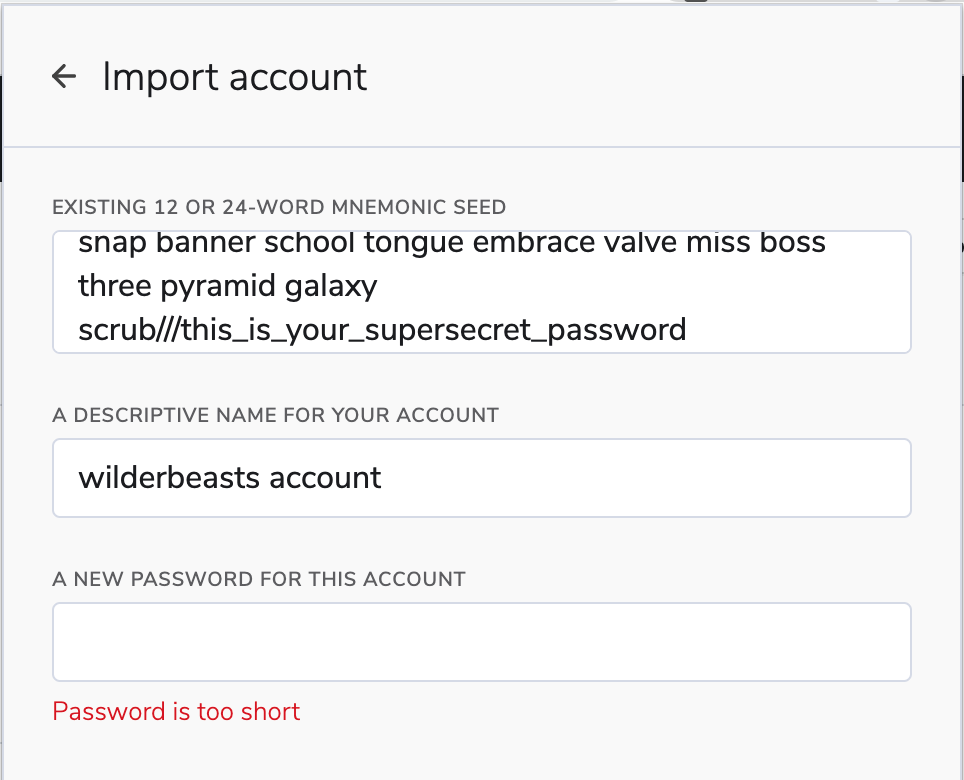Place cursor on the word 'snap' in seed

pos(112,243)
